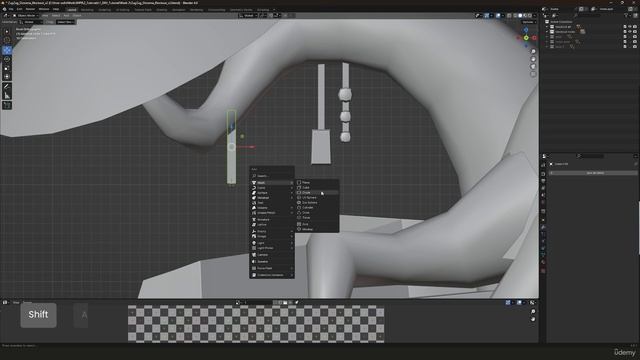The height and width of the screenshot is (360, 640).
Task: Switch perspective/orthographic with the grid icon
Action: 533,74
